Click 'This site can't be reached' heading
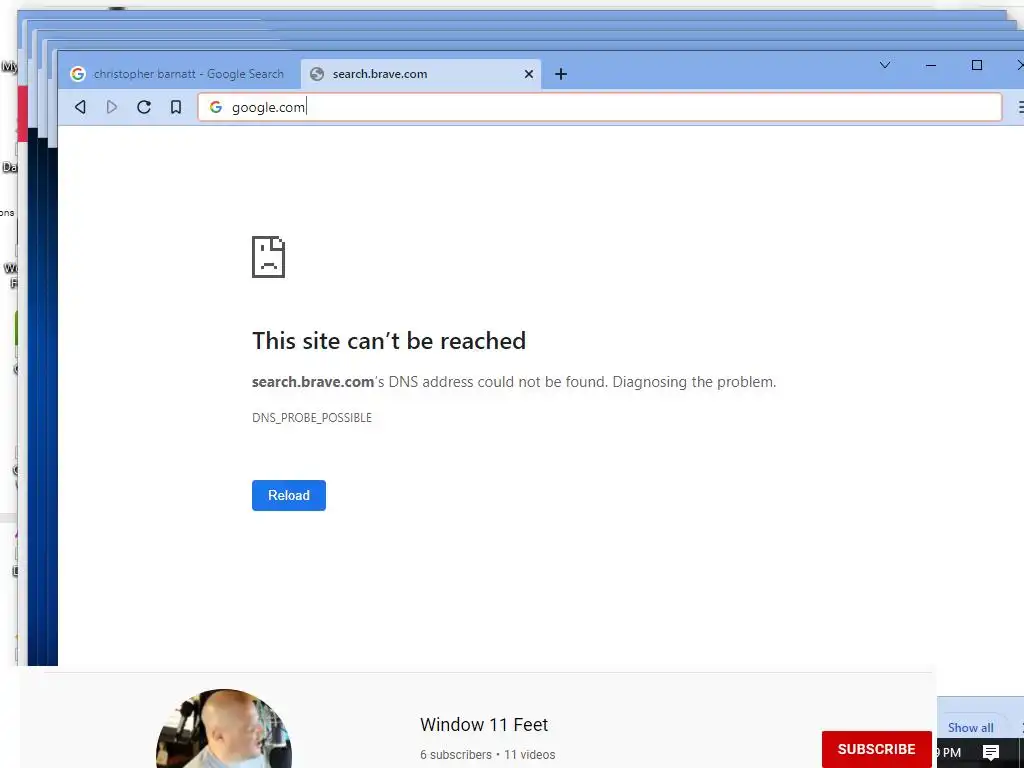 [x=389, y=340]
